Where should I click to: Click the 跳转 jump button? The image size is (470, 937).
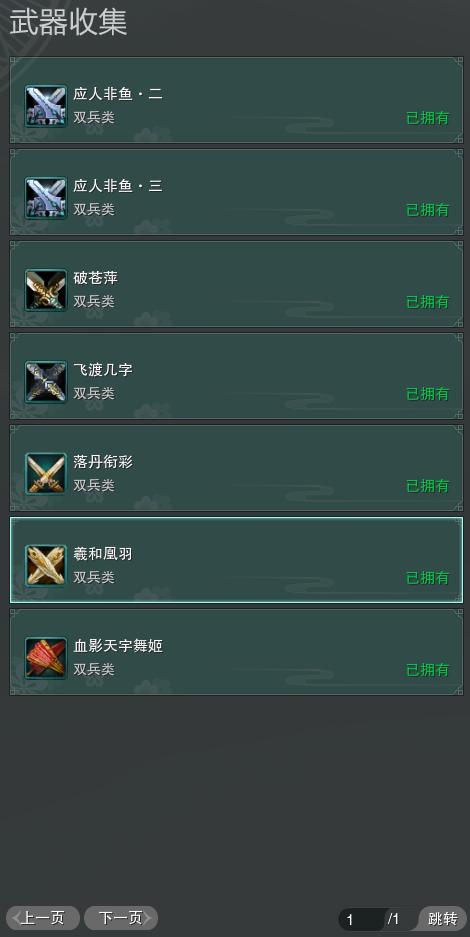[443, 918]
